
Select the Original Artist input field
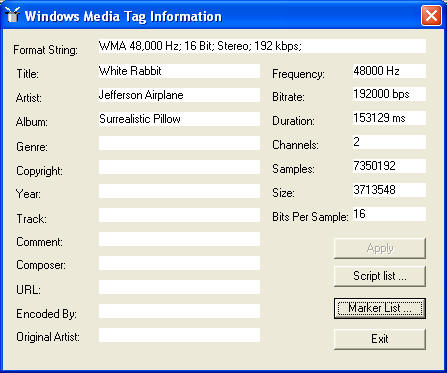(179, 335)
